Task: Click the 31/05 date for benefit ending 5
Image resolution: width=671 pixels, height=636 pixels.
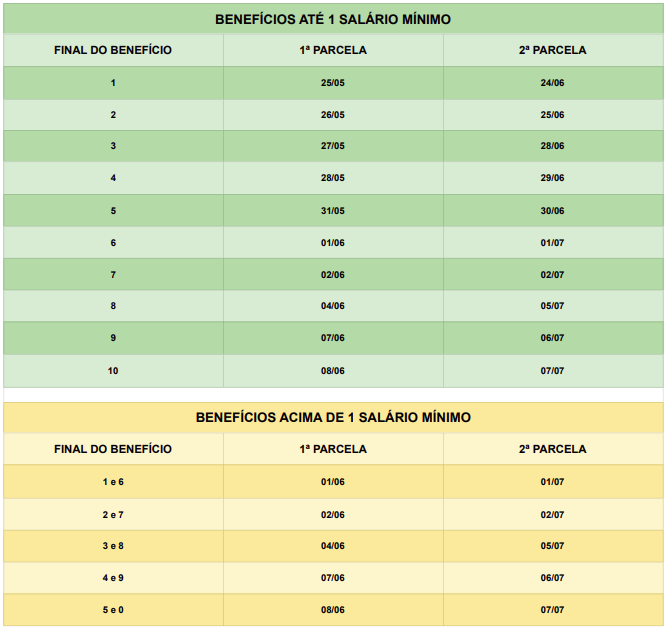Action: click(x=333, y=210)
